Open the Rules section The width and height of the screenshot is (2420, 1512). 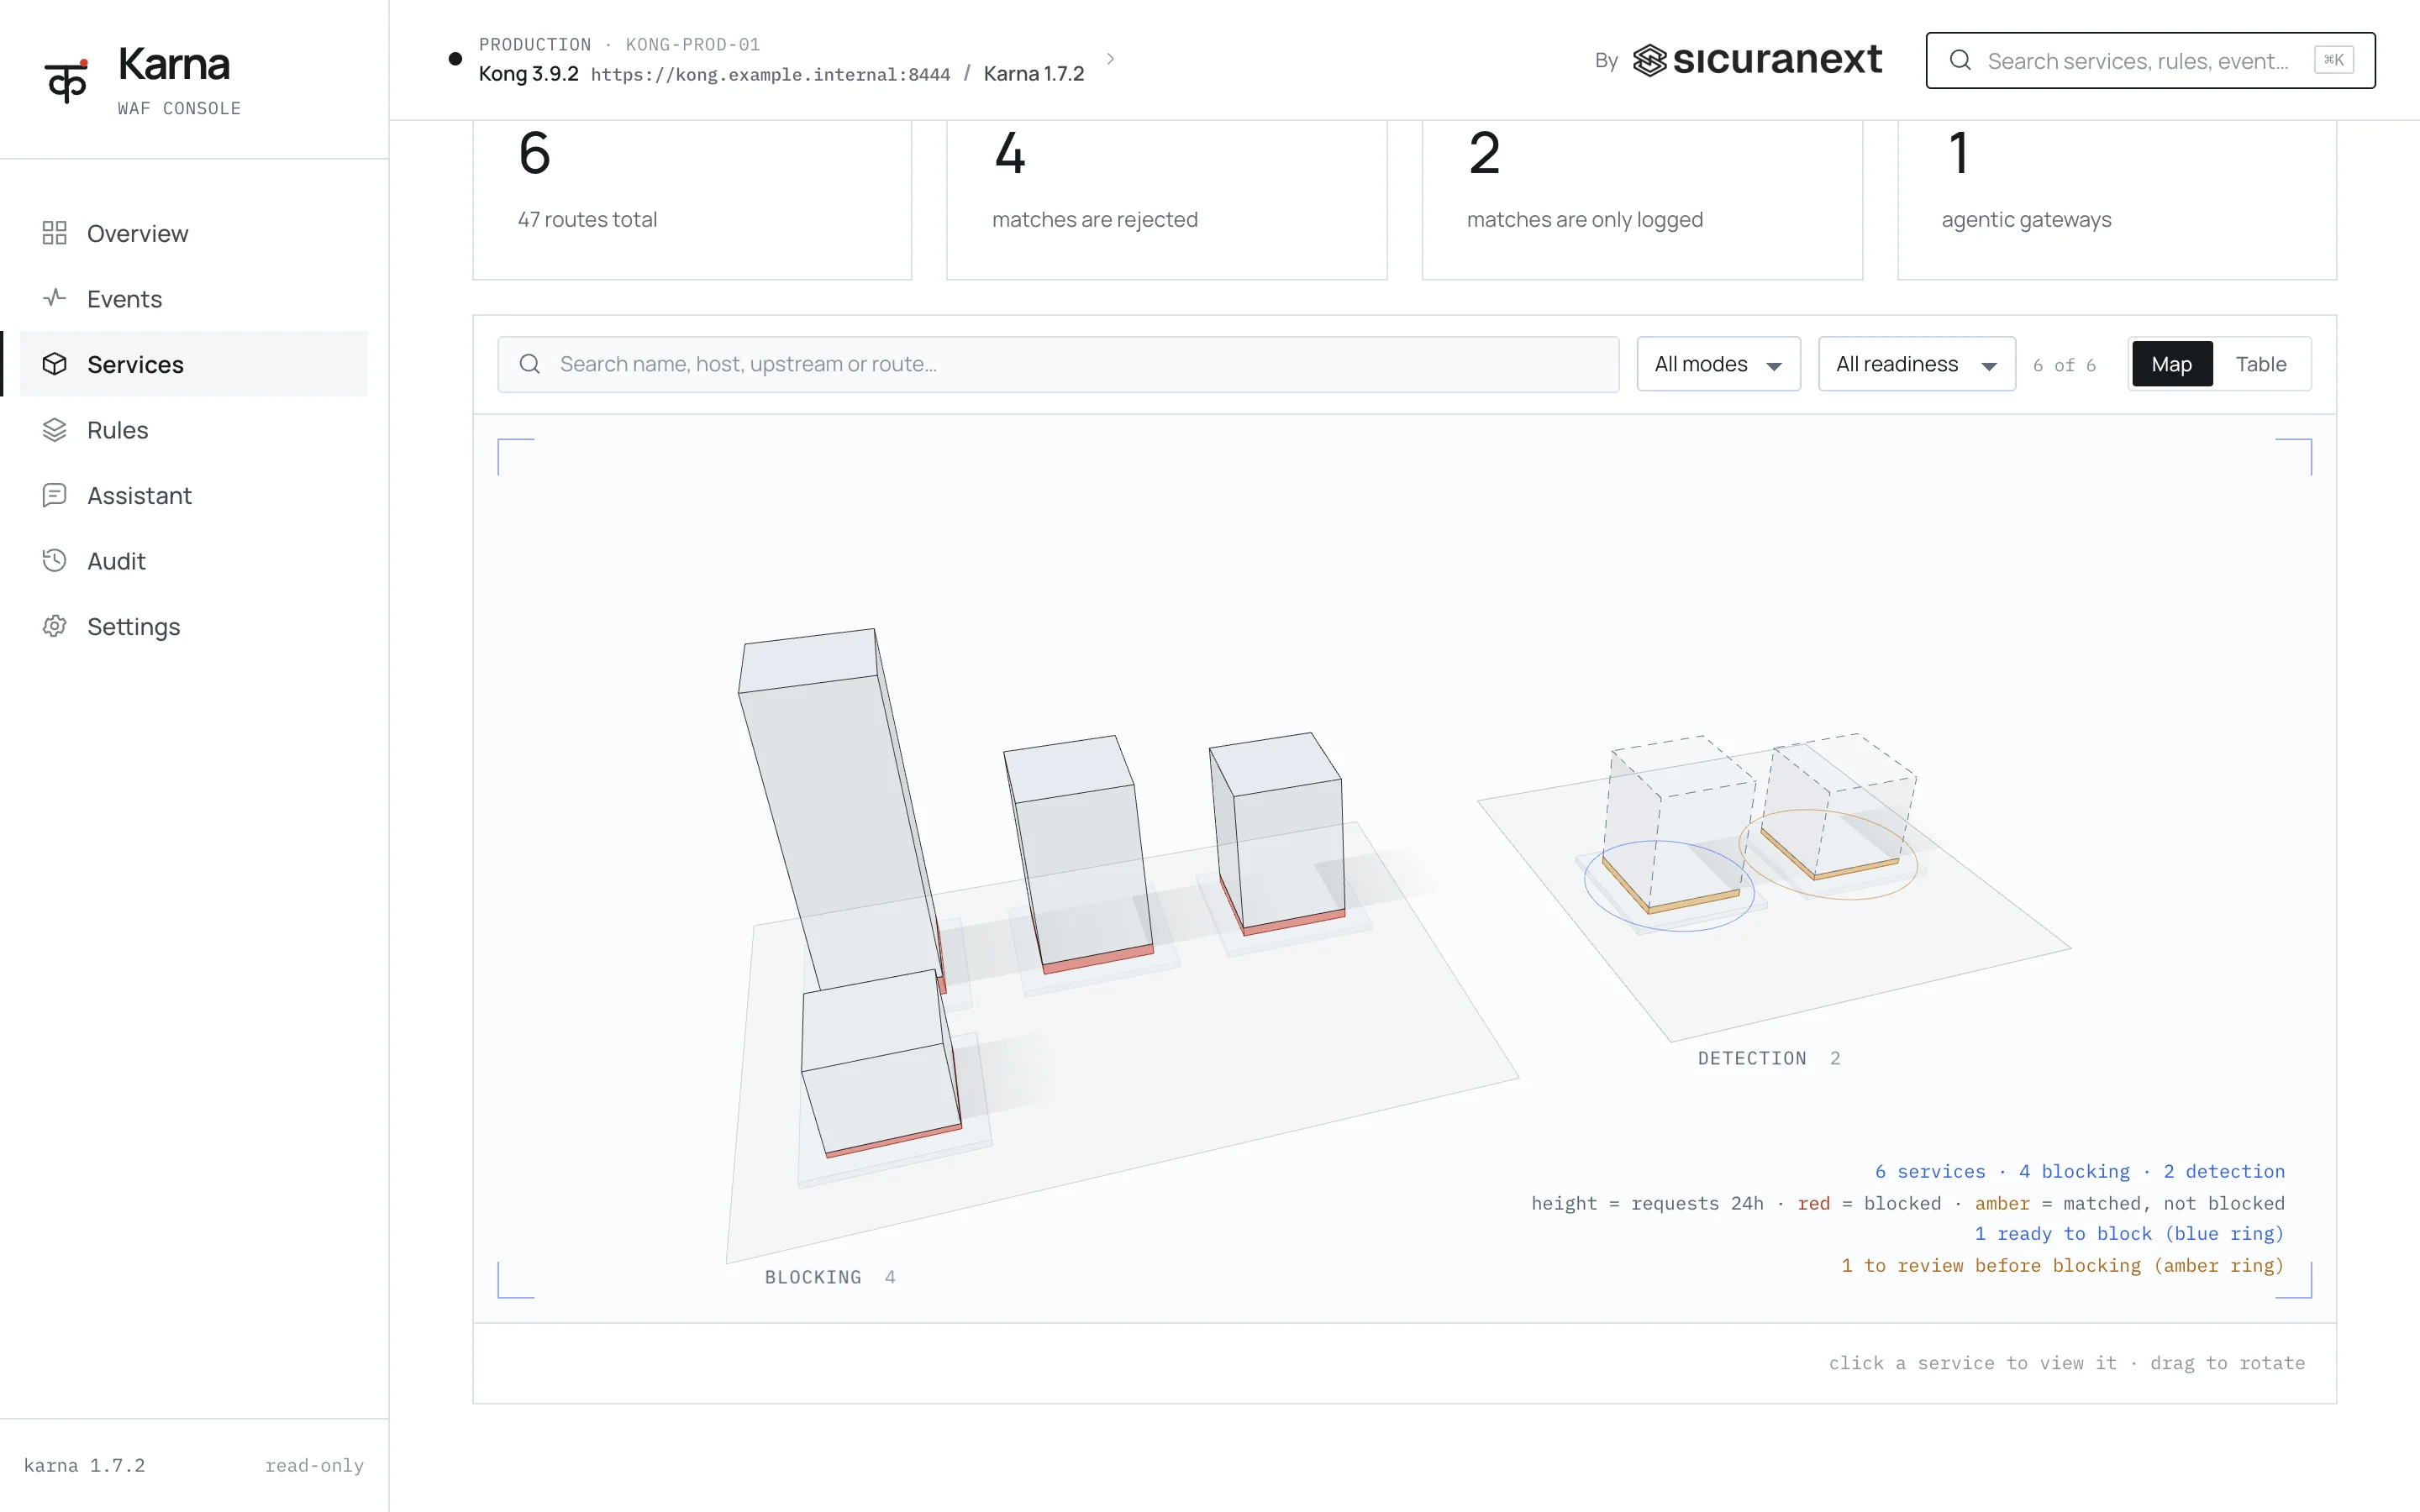pos(194,430)
